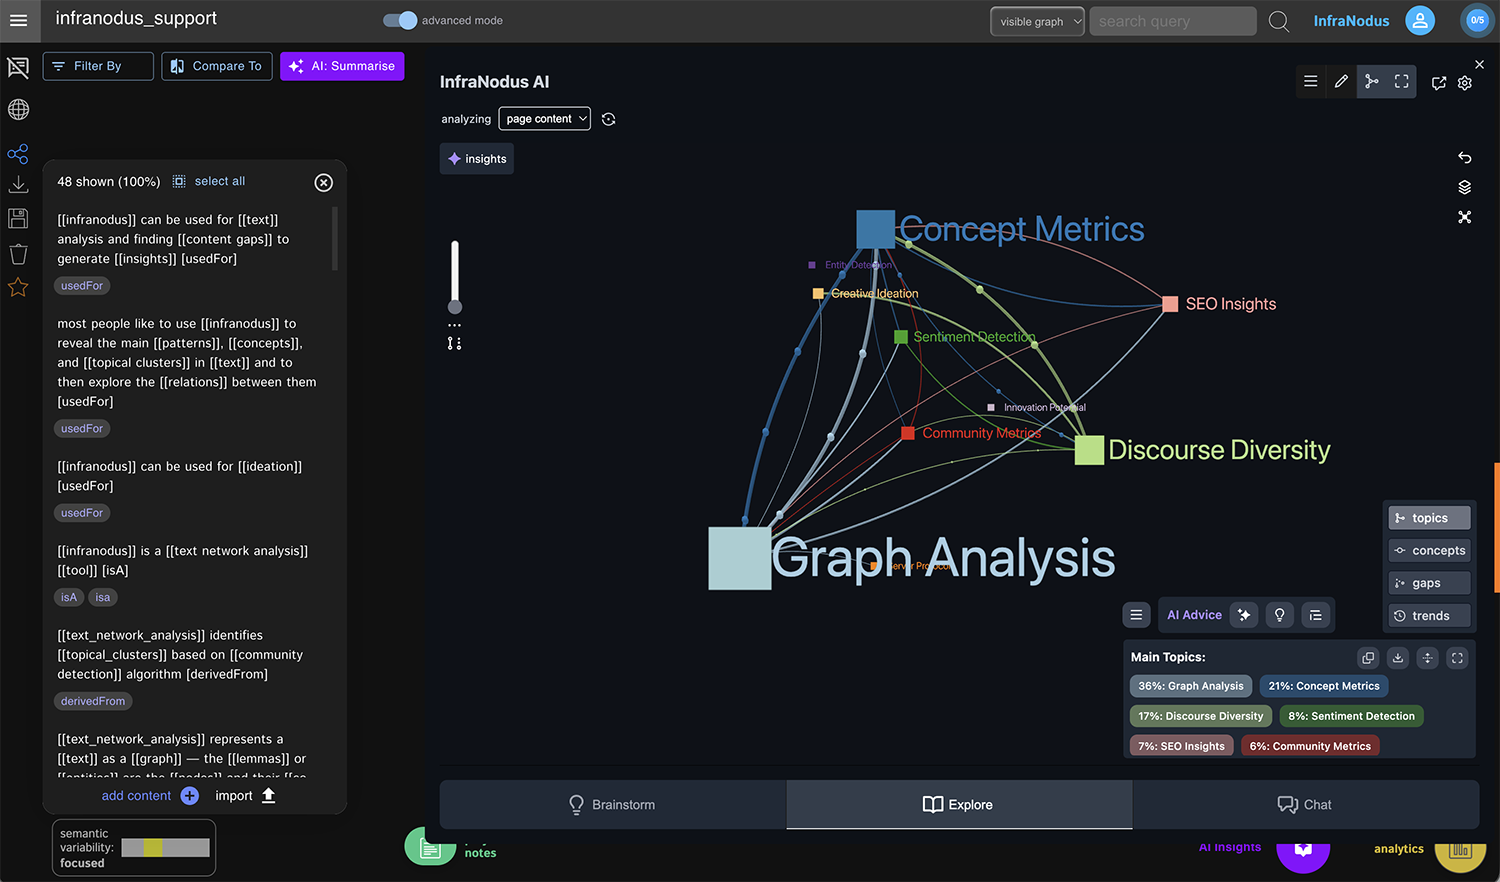
Task: Open the pencil edit icon in the InfraNodus AI panel
Action: [x=1341, y=81]
